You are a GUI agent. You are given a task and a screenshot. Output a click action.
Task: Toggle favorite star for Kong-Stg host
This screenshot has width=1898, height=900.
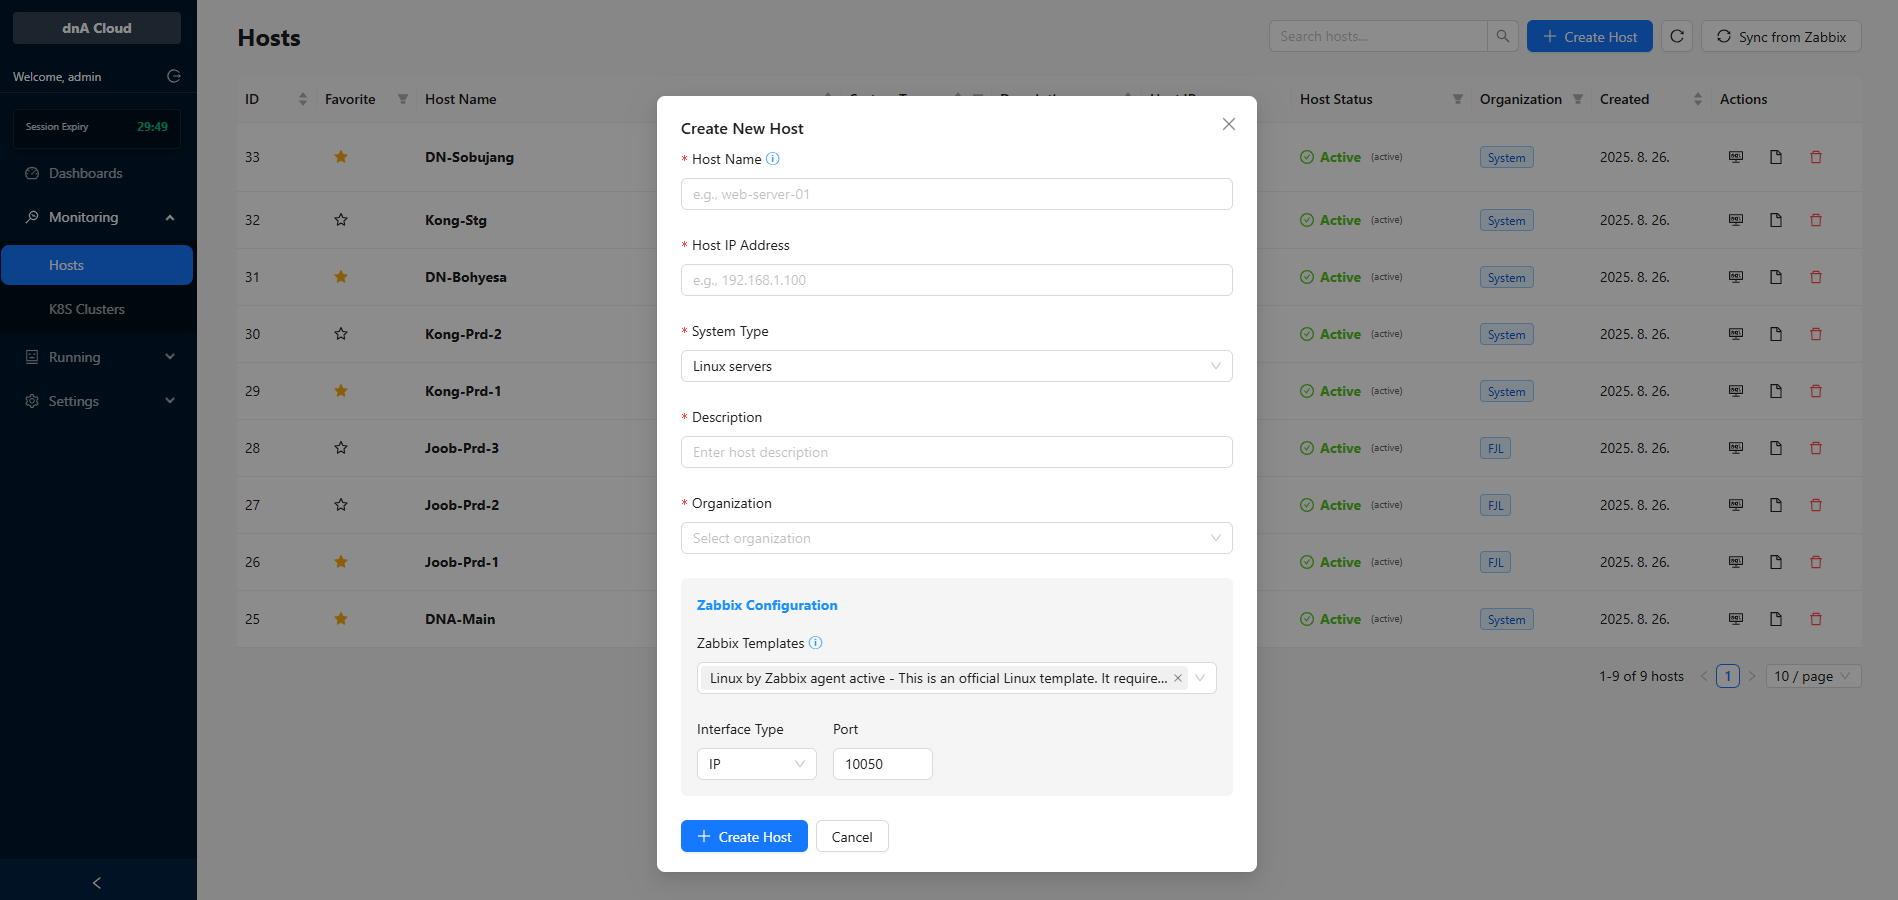click(x=341, y=220)
